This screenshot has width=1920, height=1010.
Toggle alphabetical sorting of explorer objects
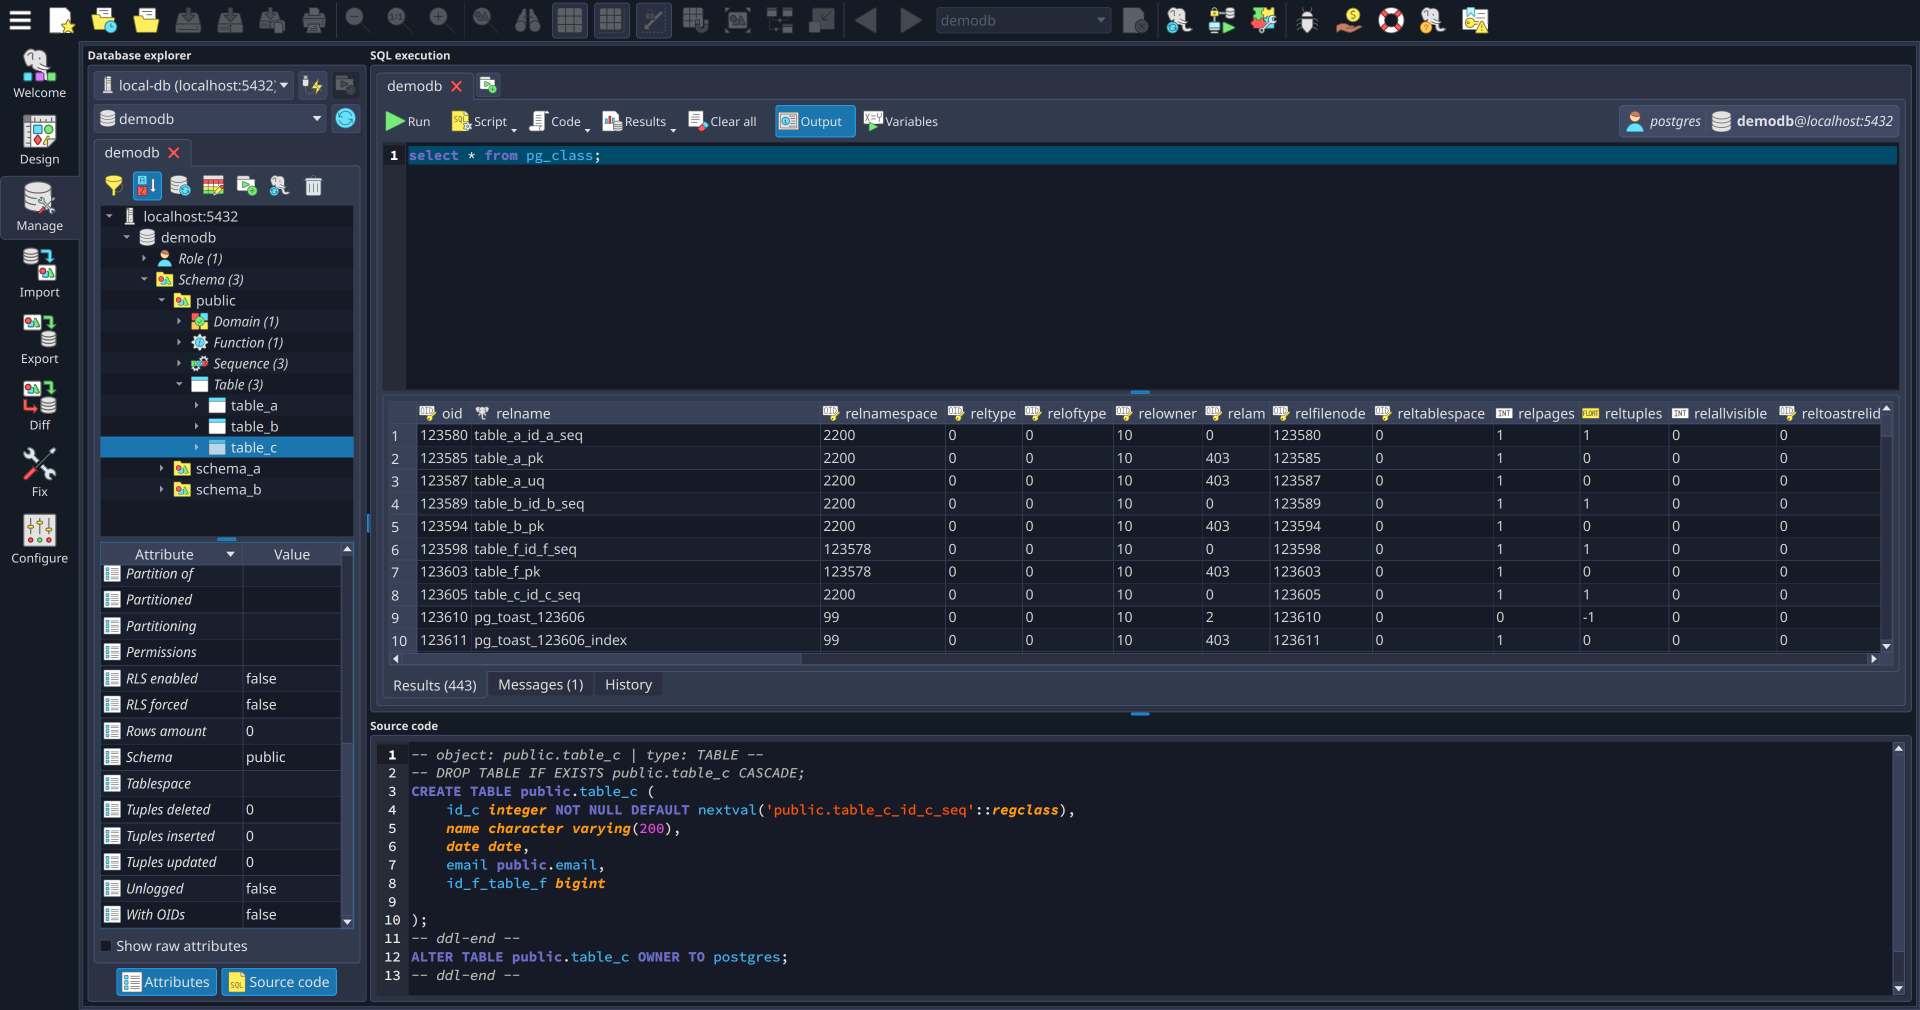[x=147, y=186]
